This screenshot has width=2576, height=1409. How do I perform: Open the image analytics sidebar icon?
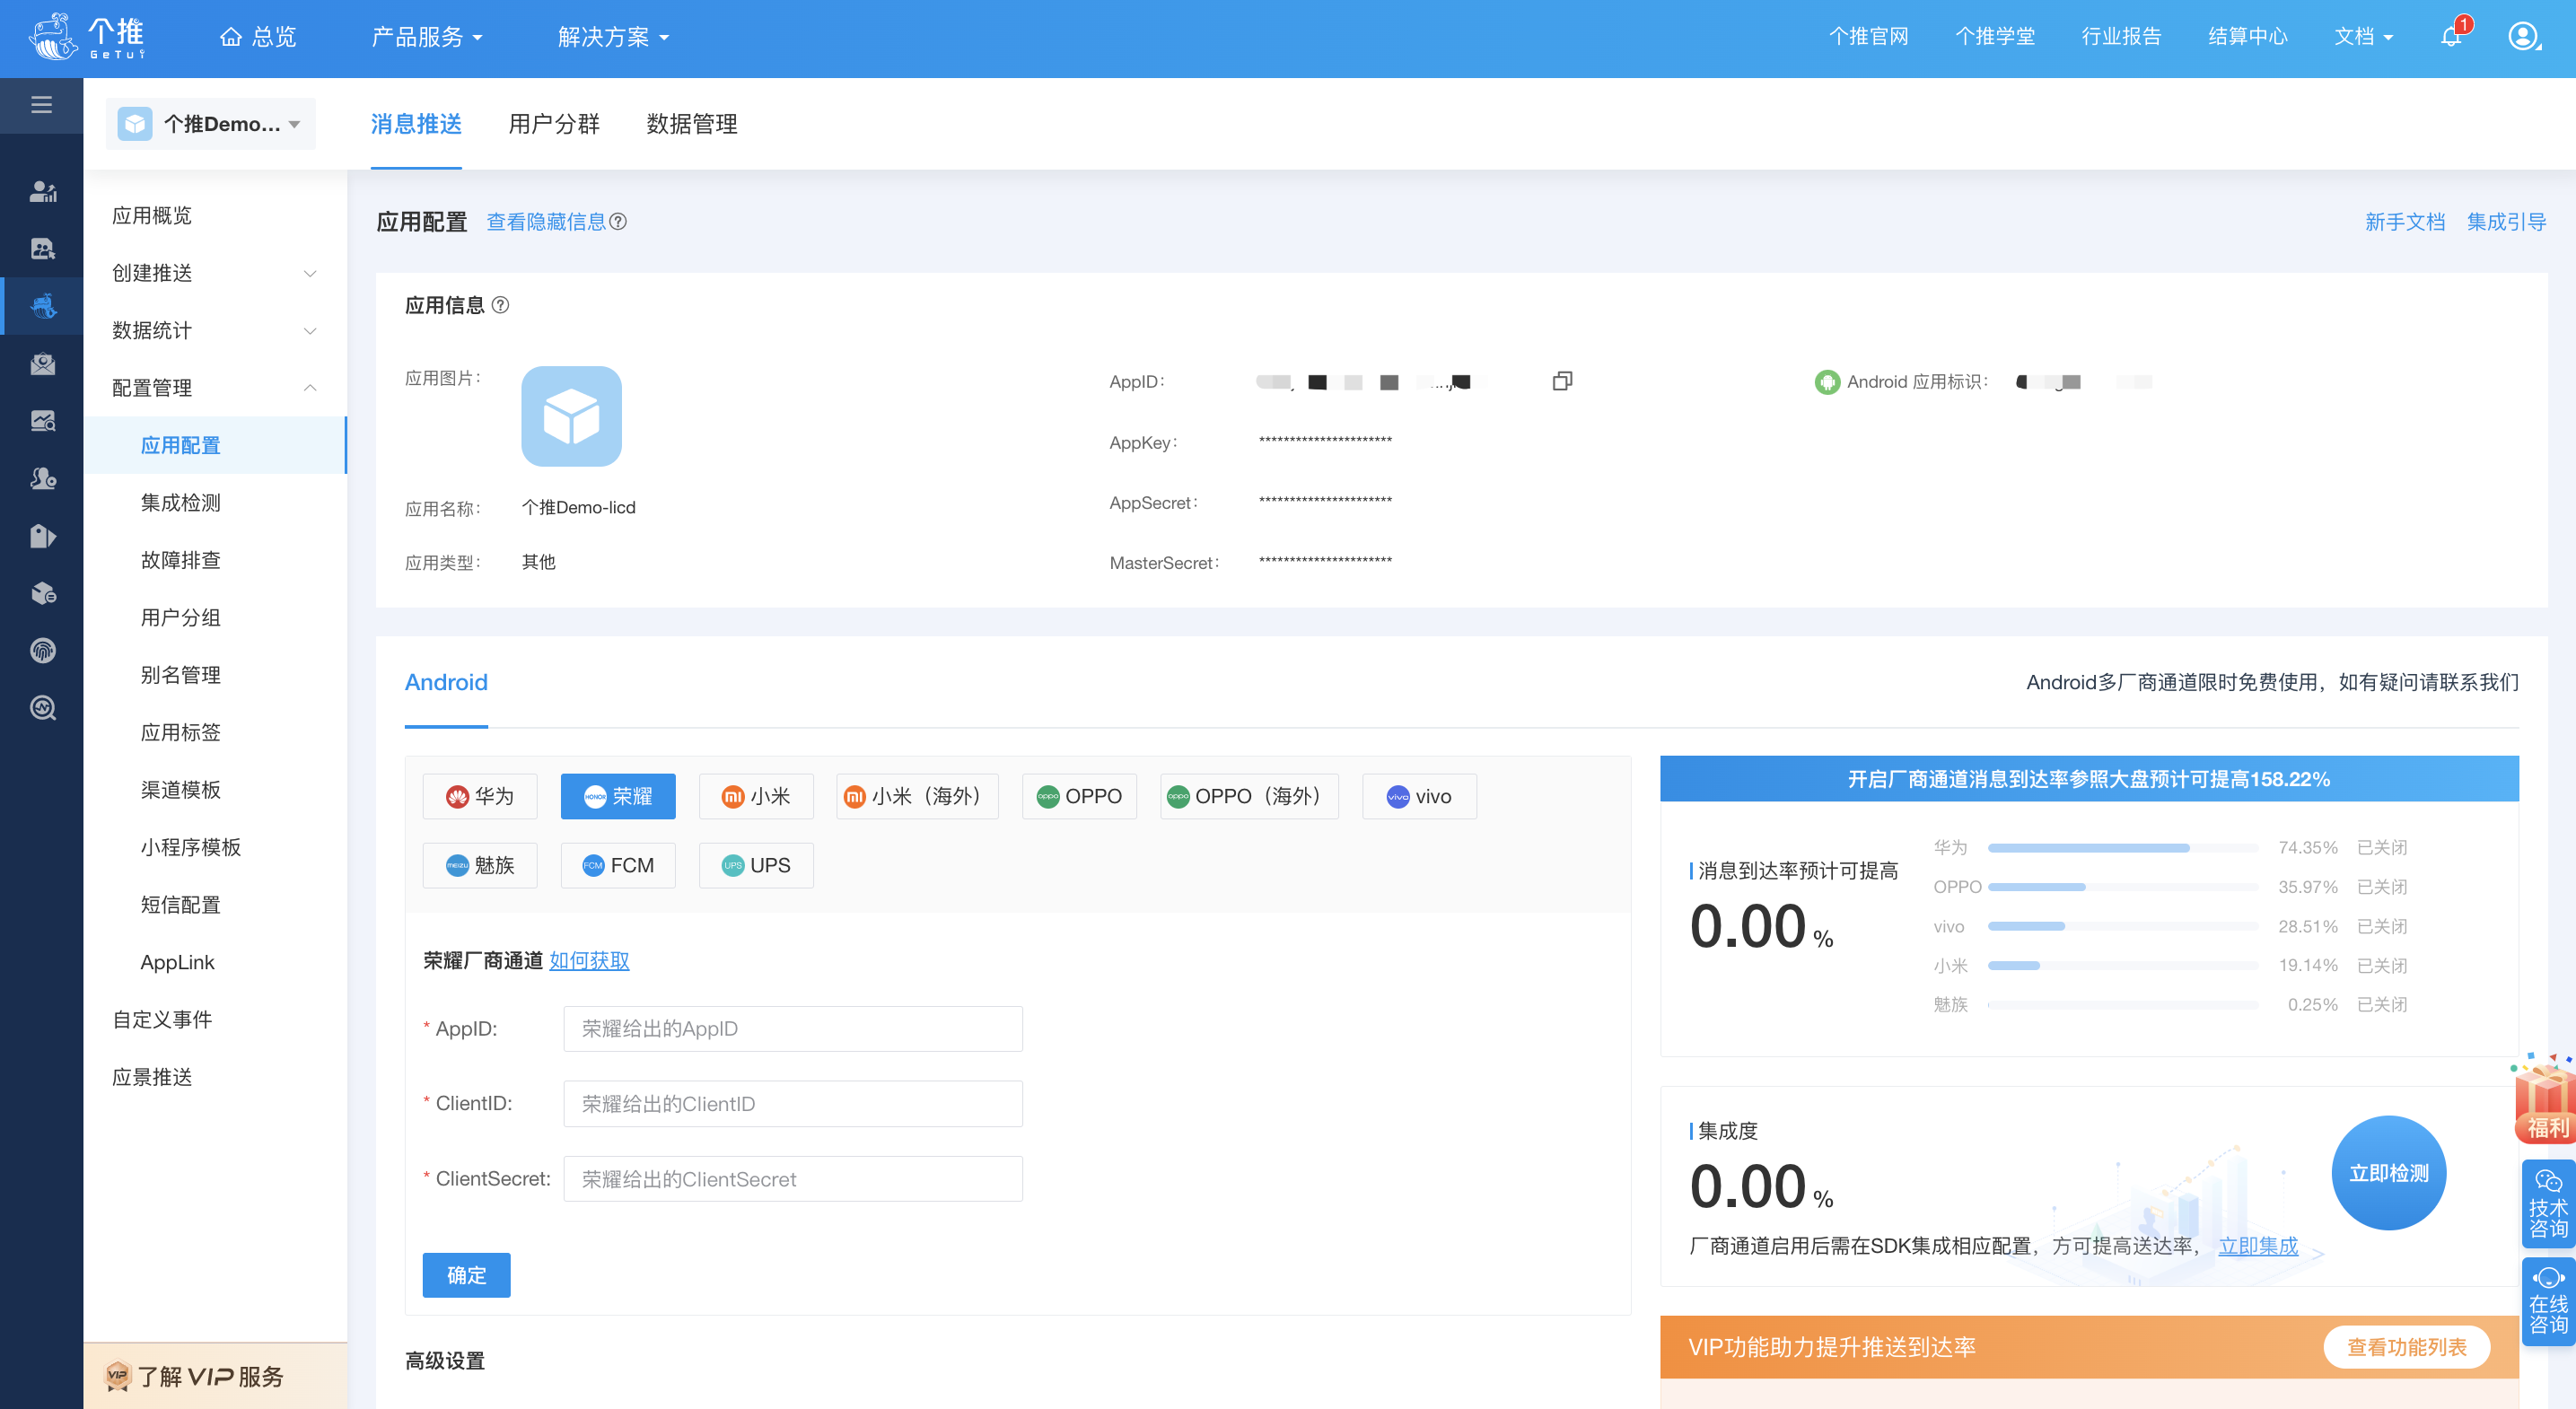point(42,421)
